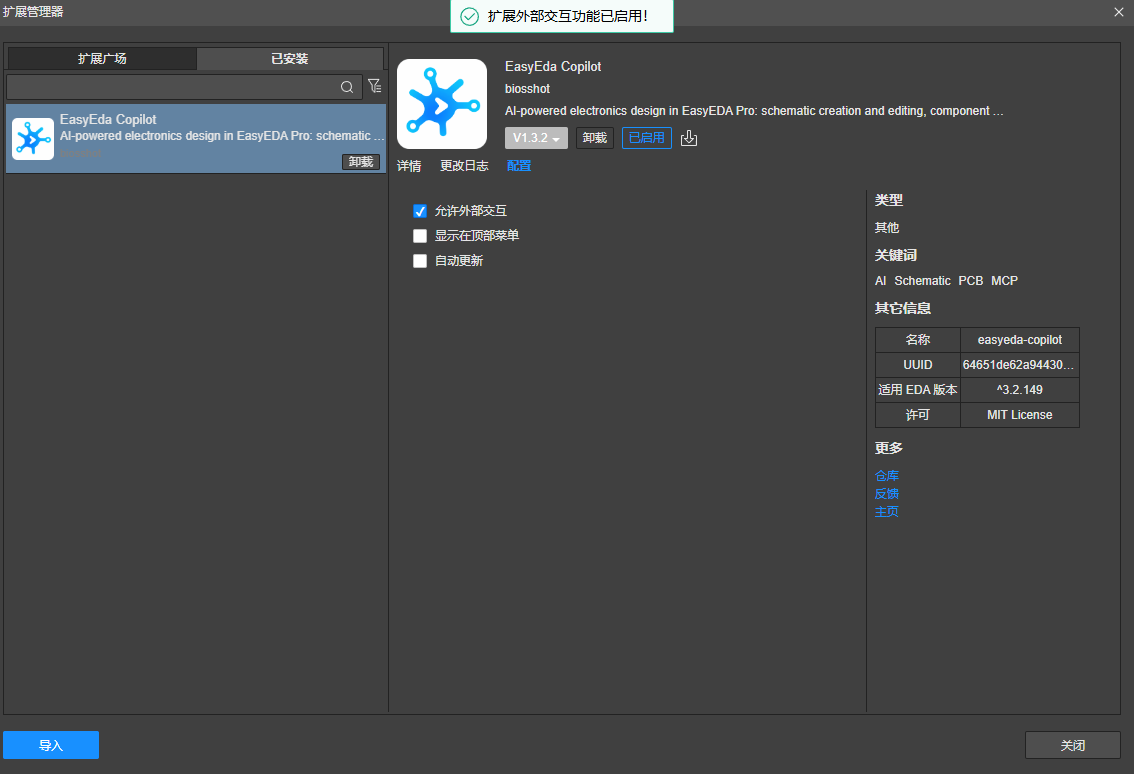Image resolution: width=1134 pixels, height=774 pixels.
Task: Open the 反馈 link
Action: pyautogui.click(x=887, y=494)
